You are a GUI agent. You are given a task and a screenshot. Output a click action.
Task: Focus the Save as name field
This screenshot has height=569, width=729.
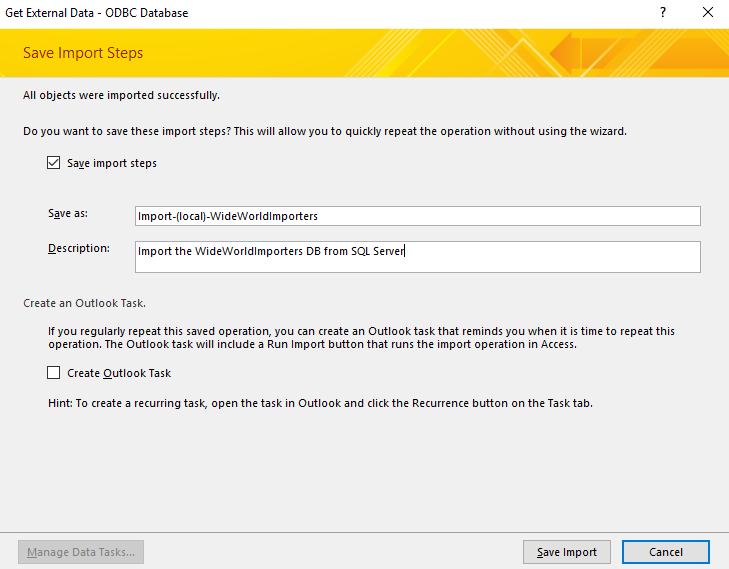pos(417,216)
